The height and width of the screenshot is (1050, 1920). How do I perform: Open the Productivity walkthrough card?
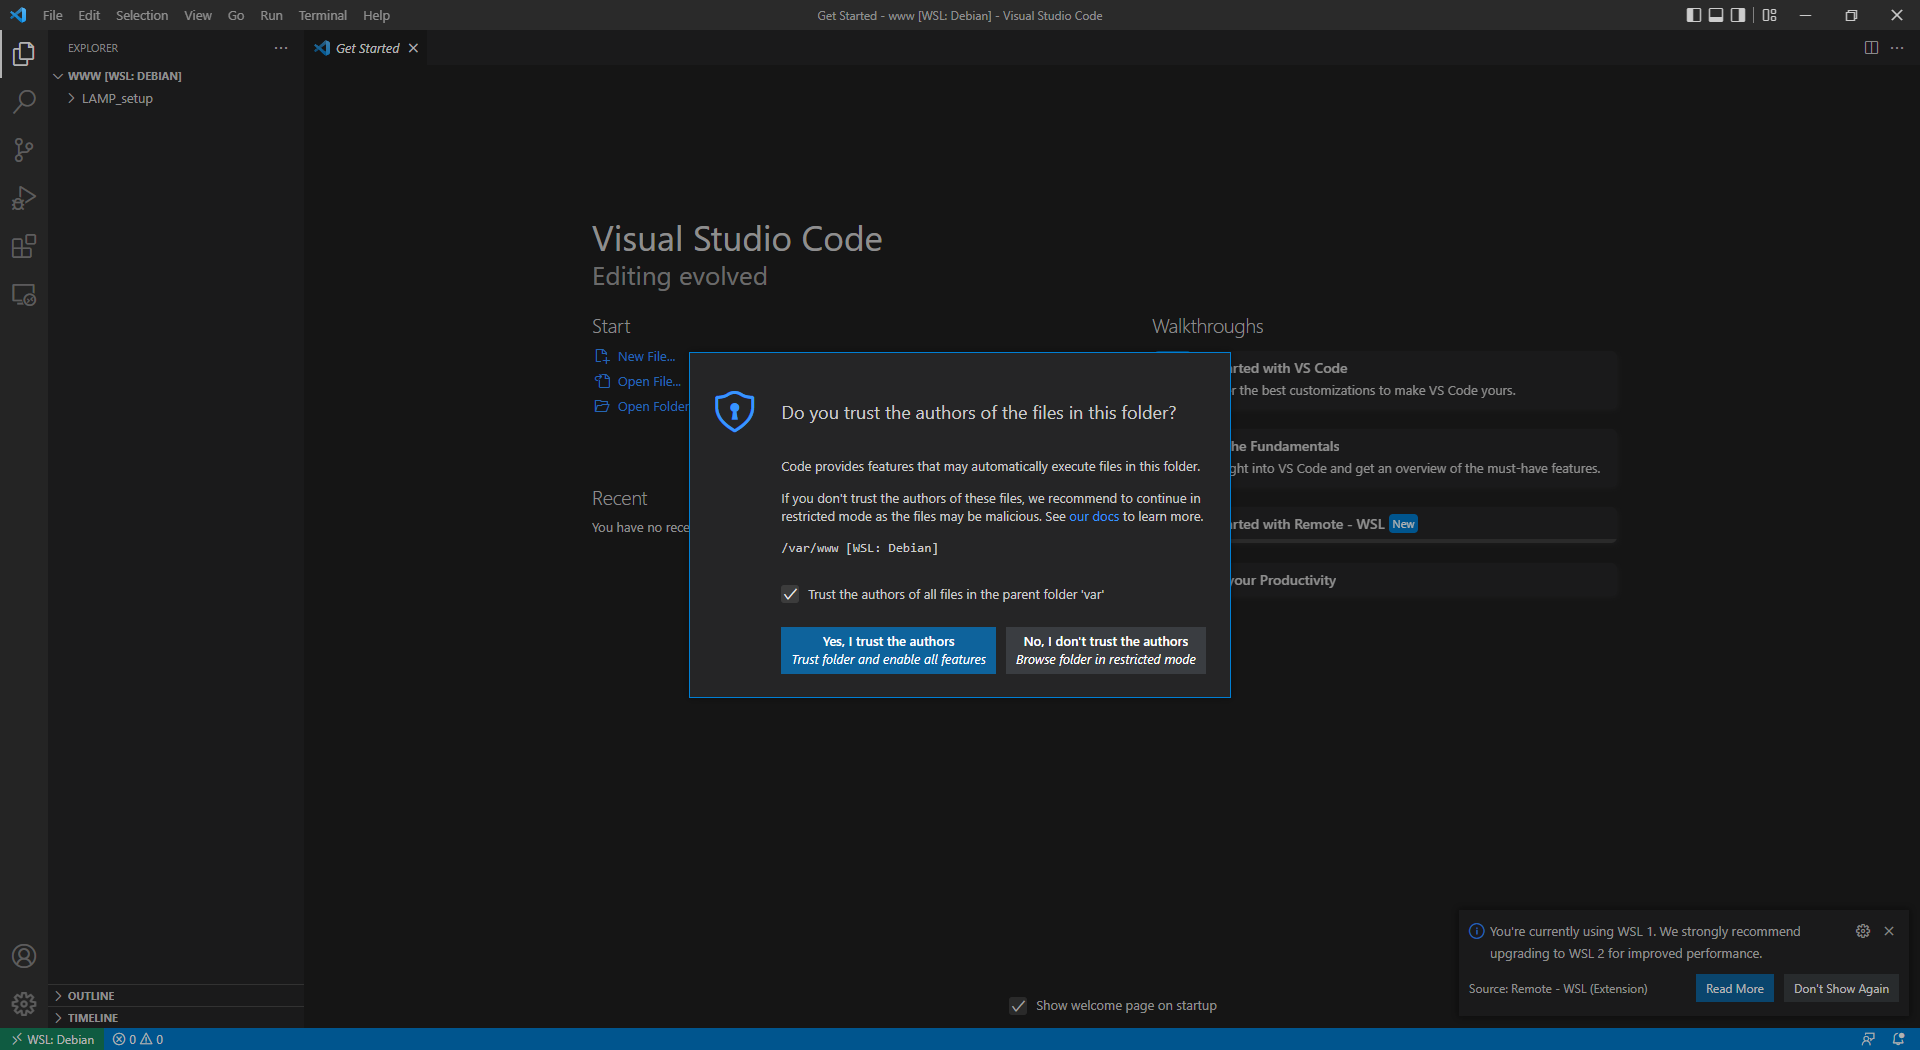coord(1423,581)
